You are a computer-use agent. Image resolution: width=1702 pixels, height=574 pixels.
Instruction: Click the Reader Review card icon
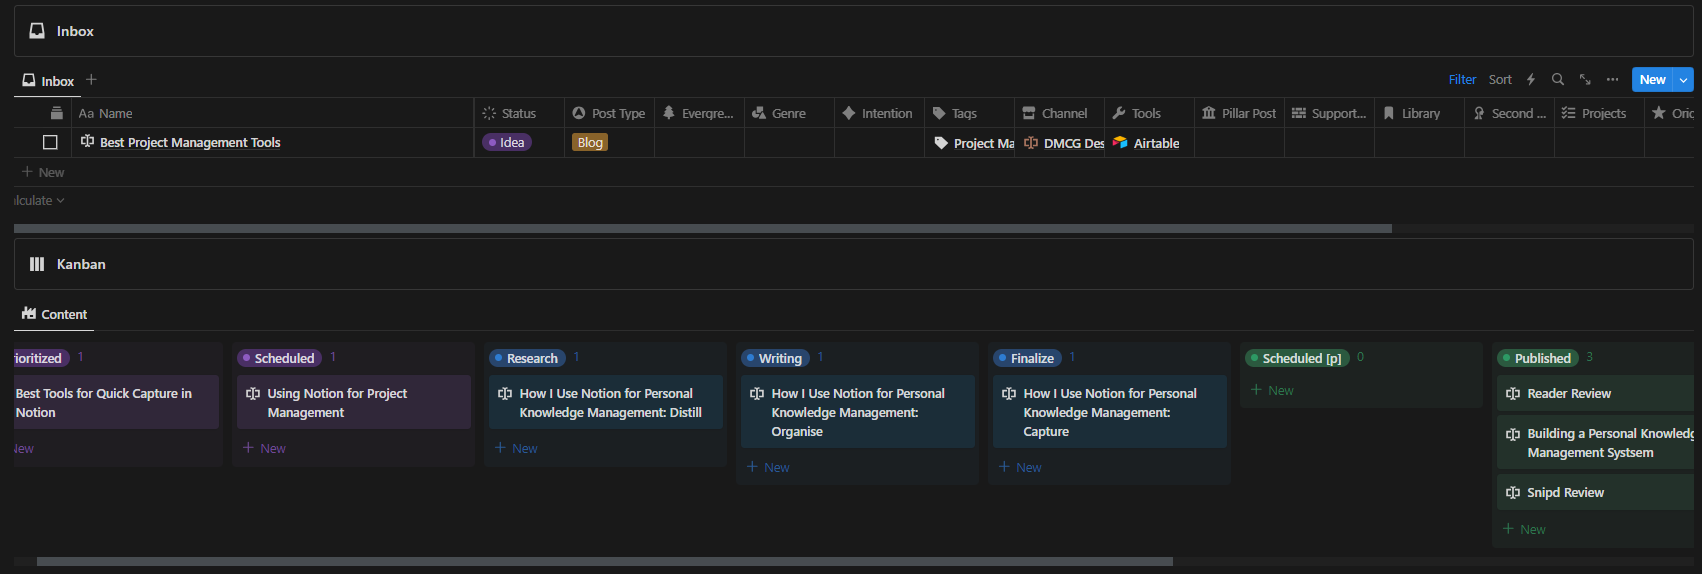tap(1513, 394)
